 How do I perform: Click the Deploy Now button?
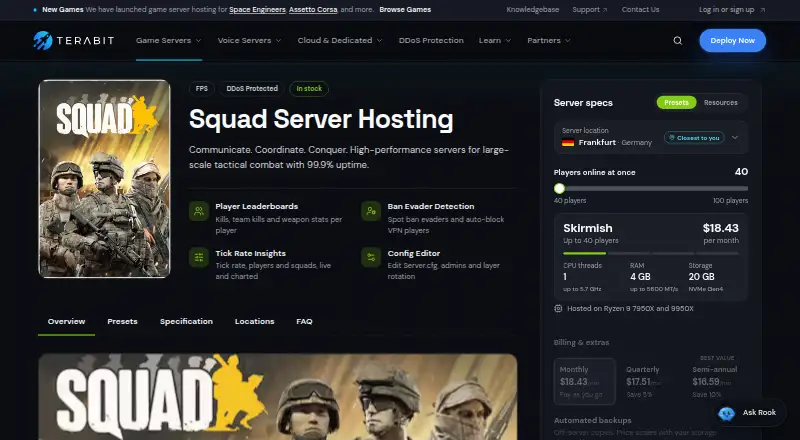coord(732,40)
